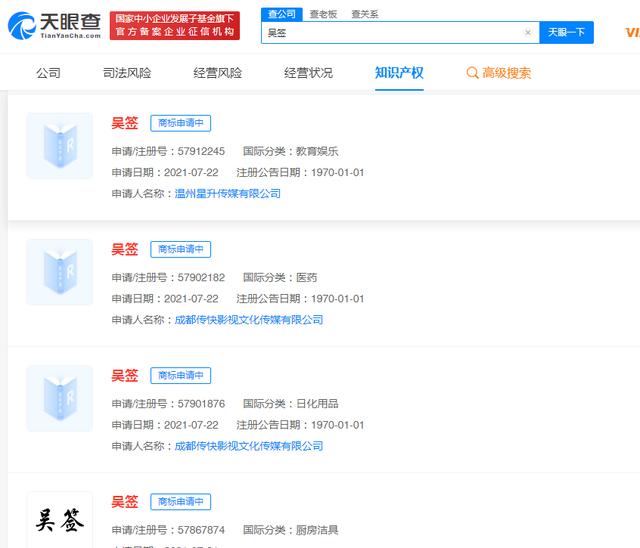Image resolution: width=640 pixels, height=548 pixels.
Task: Open 吴签 title of the 厨房洁具 trademark
Action: coord(125,501)
